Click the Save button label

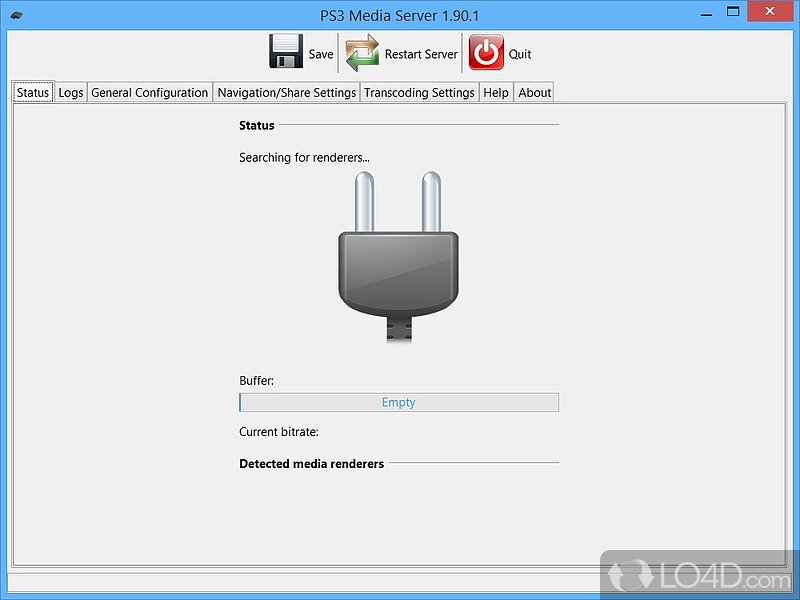(321, 54)
